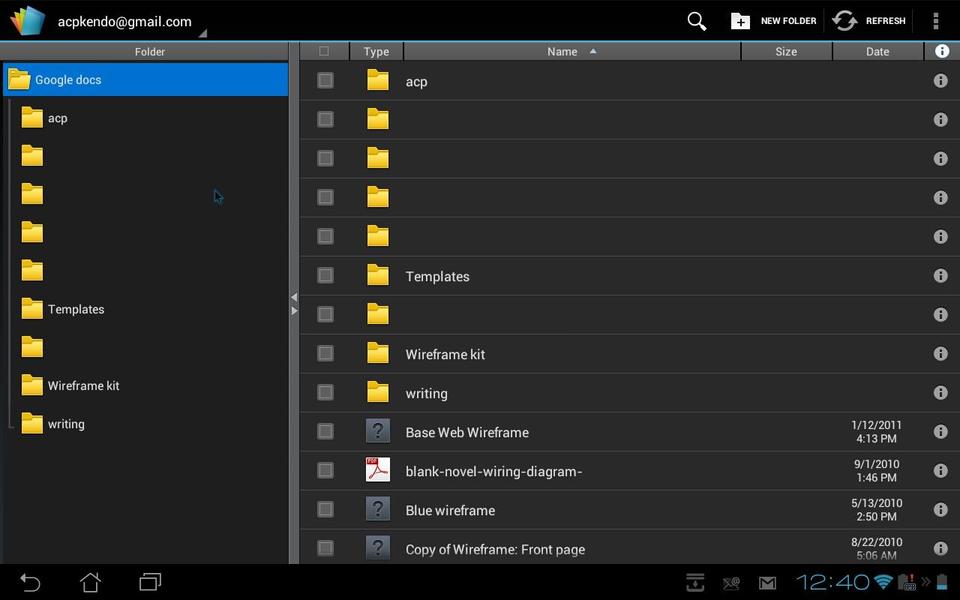Image resolution: width=960 pixels, height=600 pixels.
Task: Refresh the file list
Action: [x=869, y=21]
